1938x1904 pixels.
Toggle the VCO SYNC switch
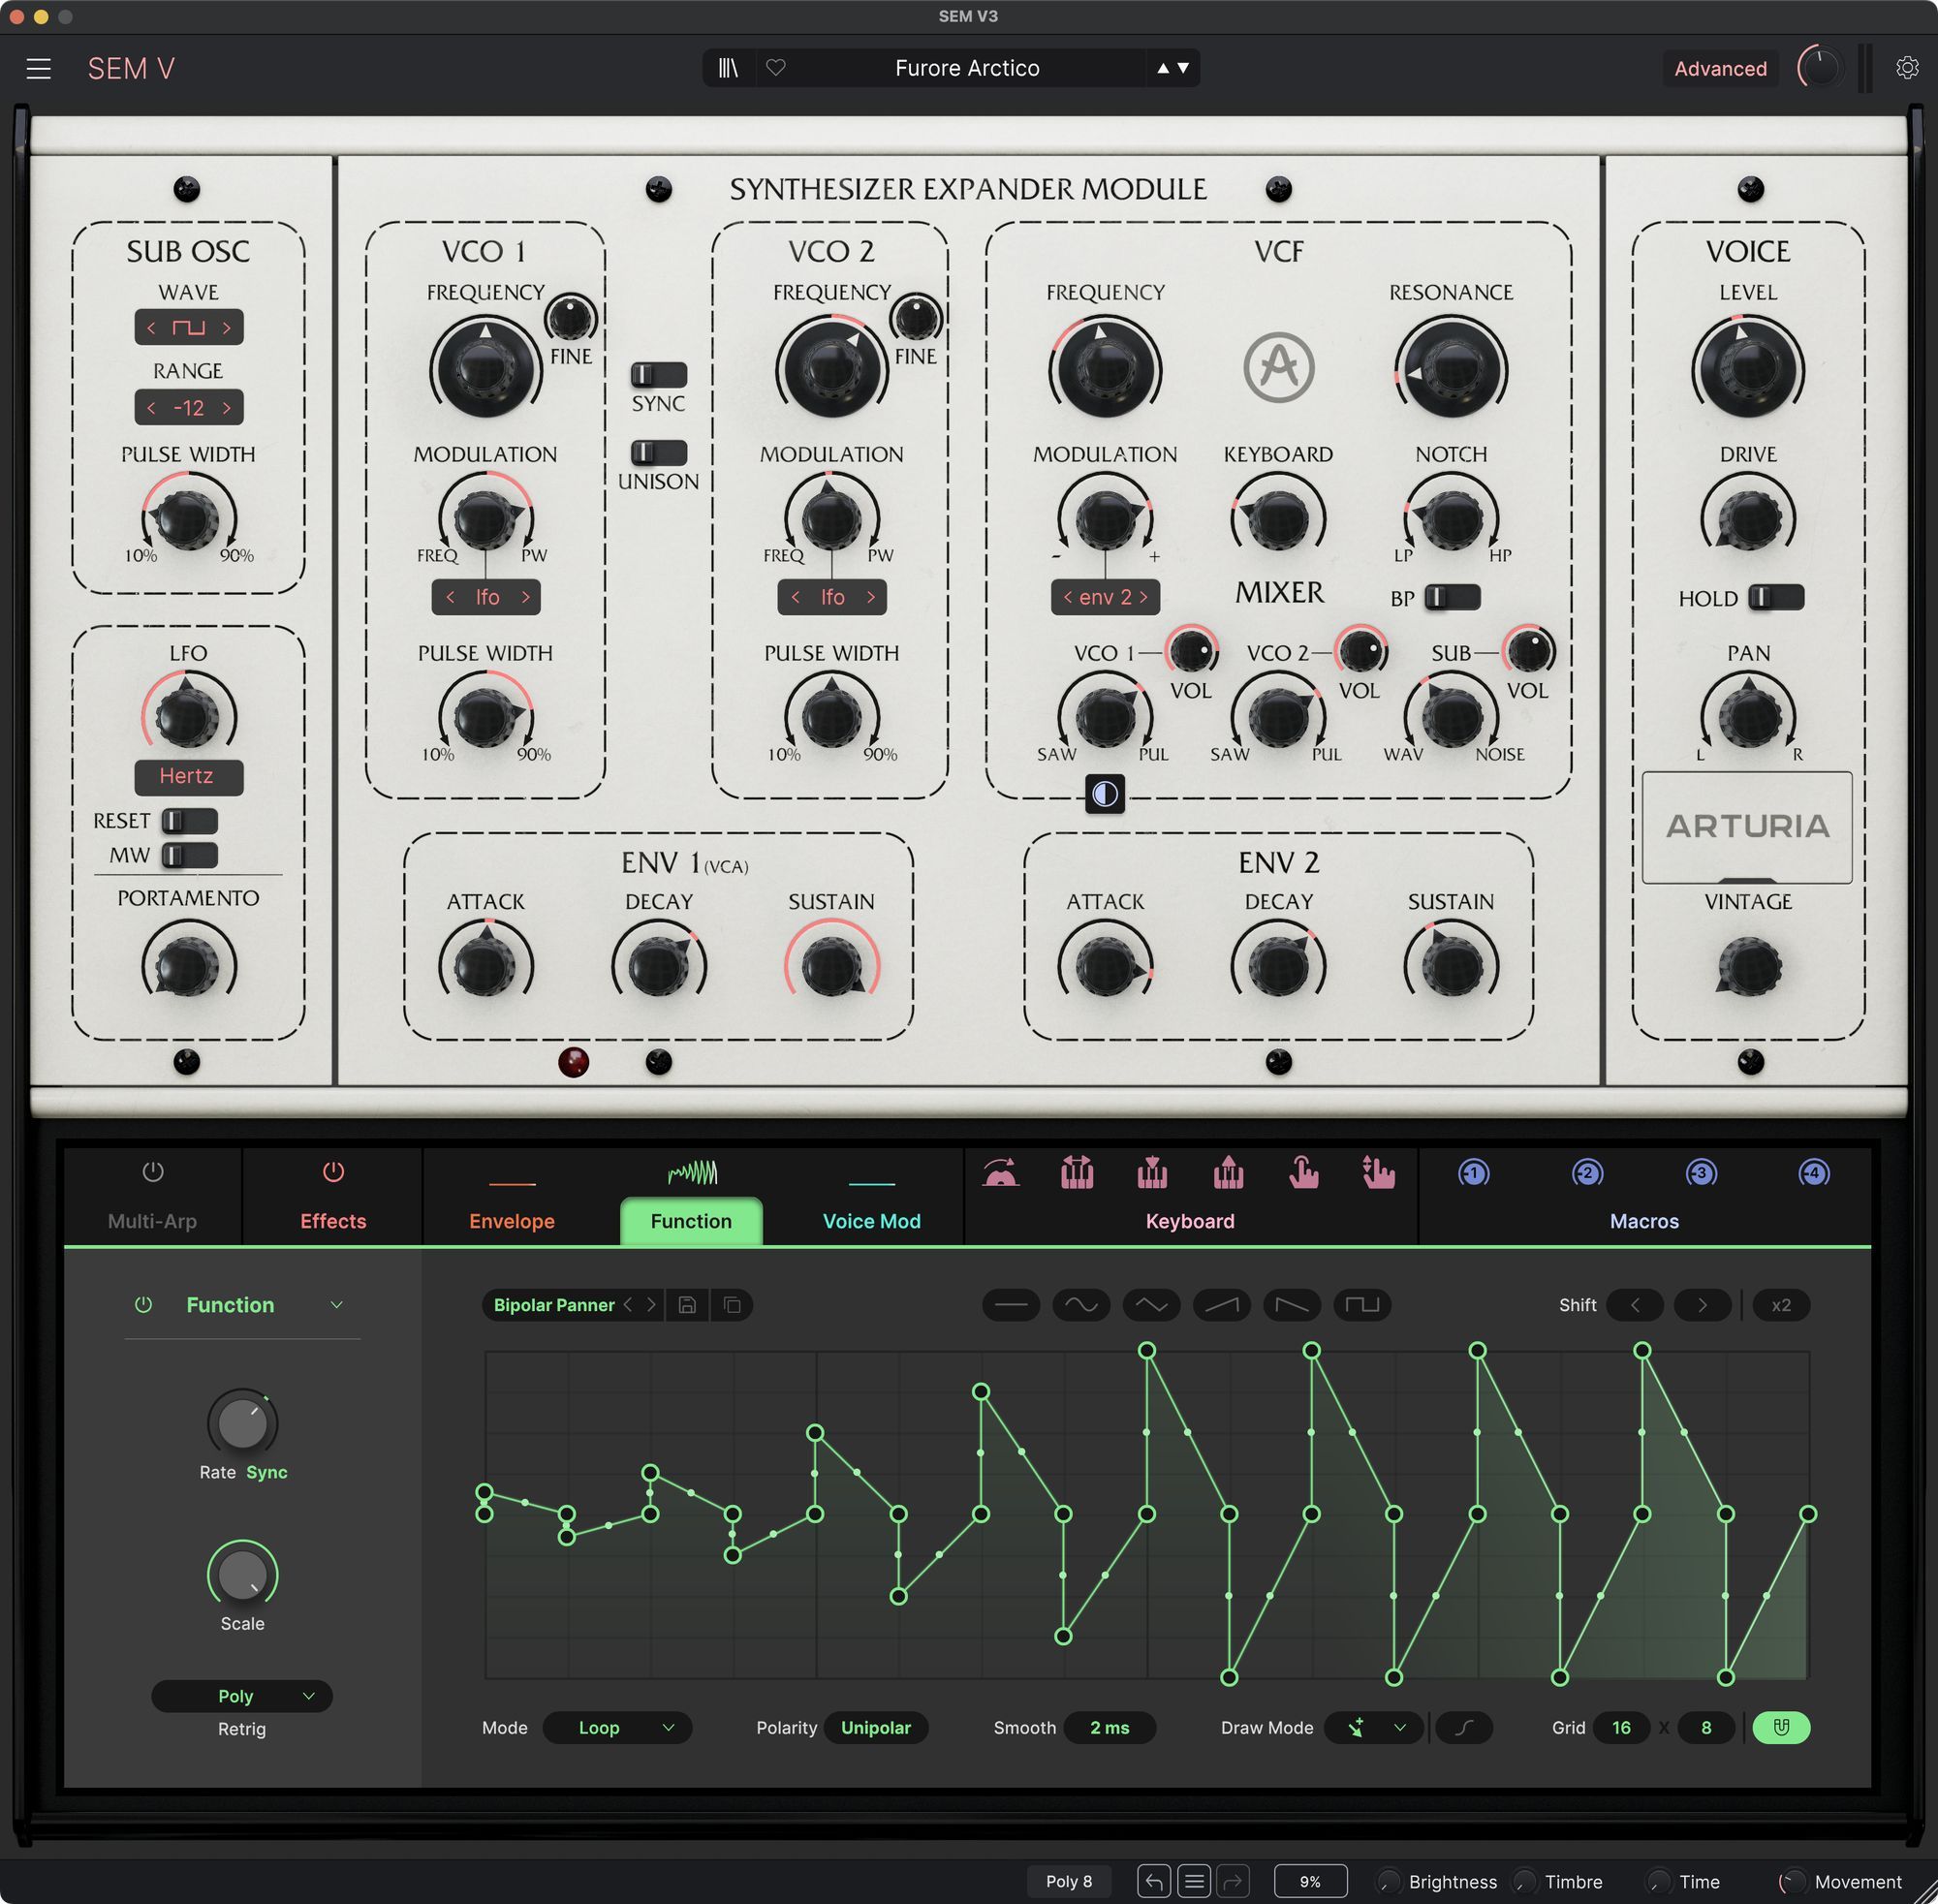[x=658, y=375]
